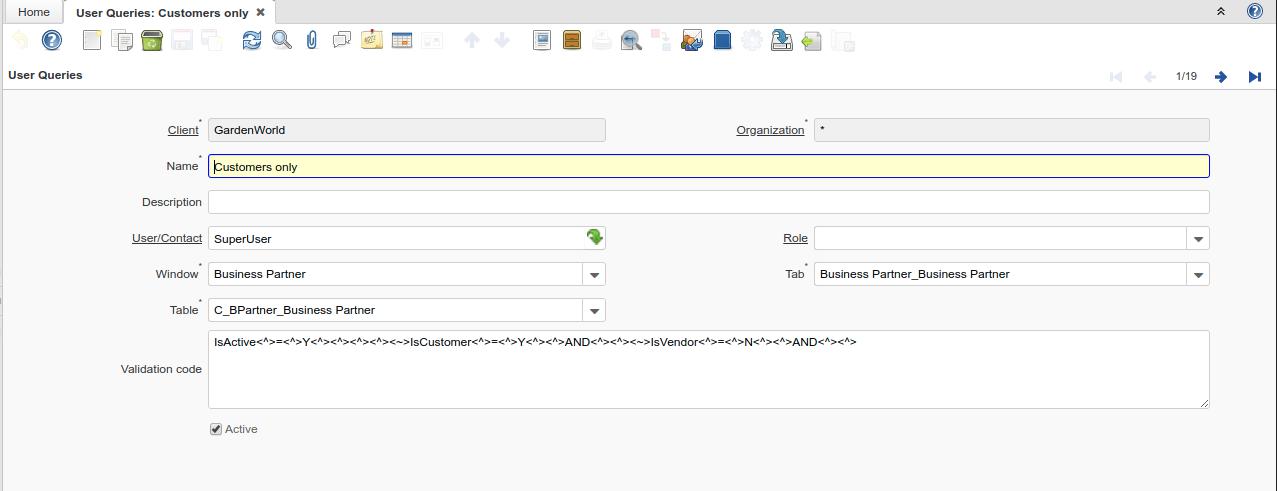Open the Chat speech bubbles icon
1277x491 pixels.
point(342,40)
